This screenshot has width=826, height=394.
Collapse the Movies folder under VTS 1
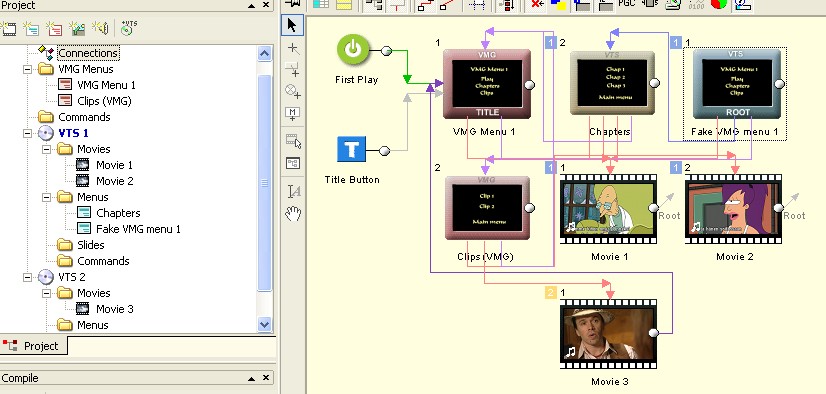tap(47, 150)
